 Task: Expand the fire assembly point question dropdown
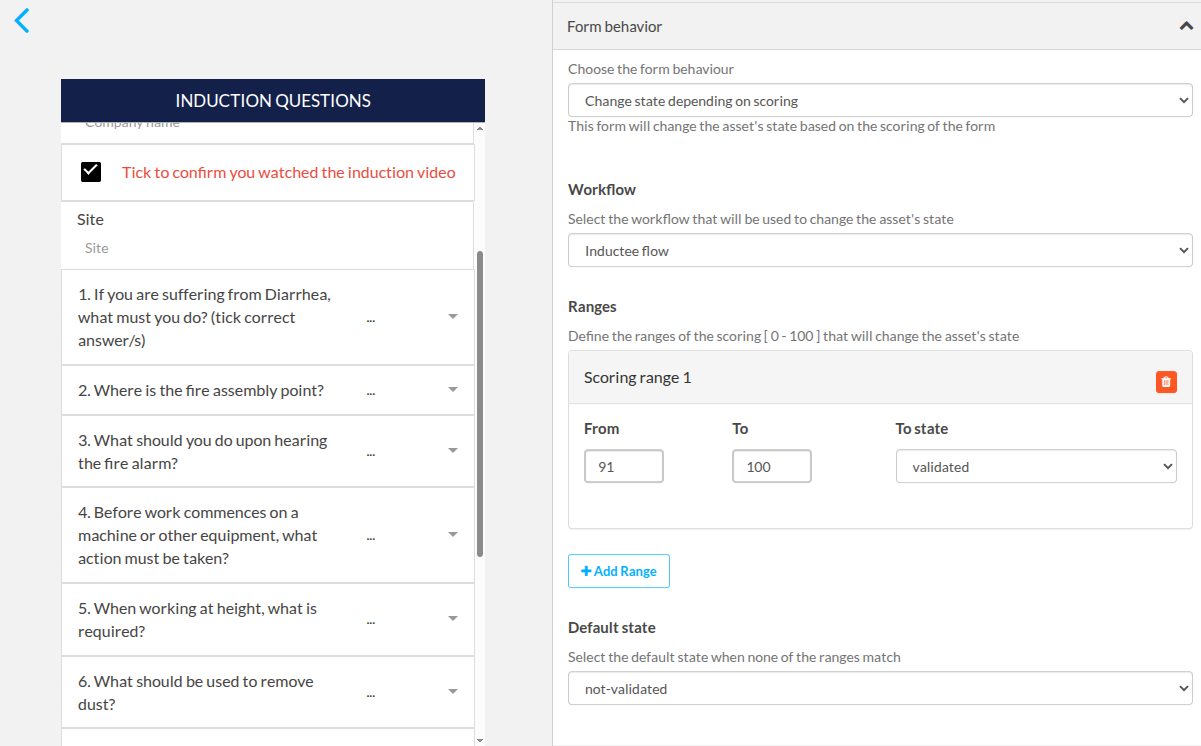click(x=452, y=390)
